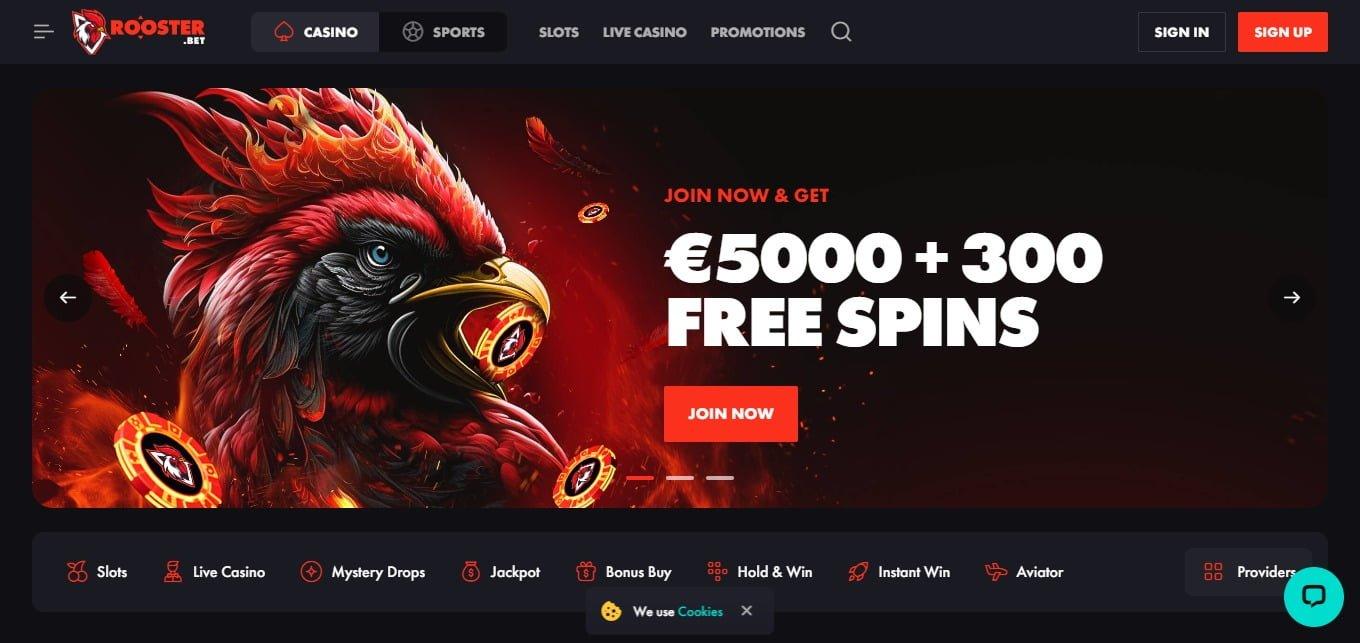Click the Join Now button
This screenshot has height=643, width=1360.
[x=730, y=413]
